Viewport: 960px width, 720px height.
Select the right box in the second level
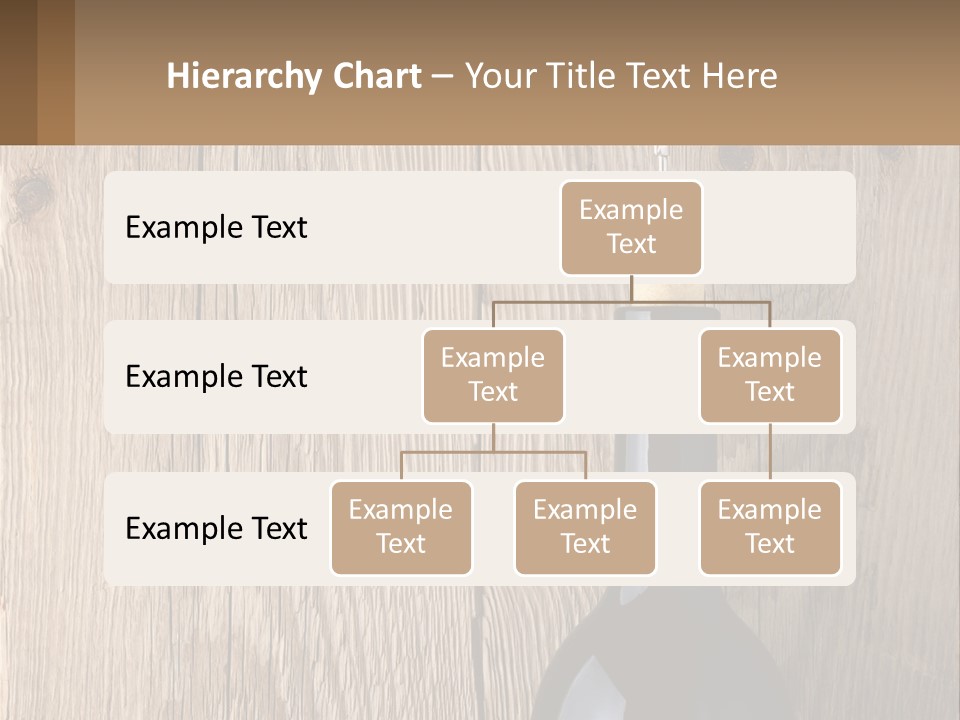pyautogui.click(x=770, y=375)
